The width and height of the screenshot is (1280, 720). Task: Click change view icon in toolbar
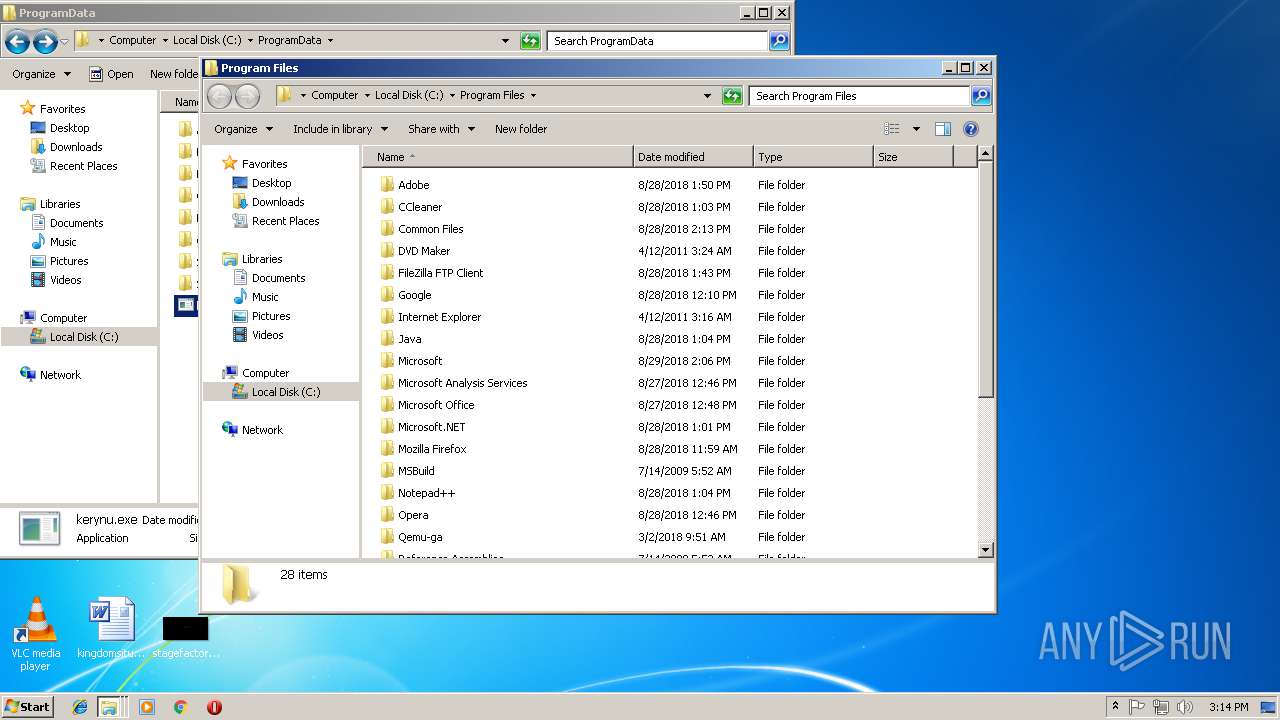[x=892, y=129]
